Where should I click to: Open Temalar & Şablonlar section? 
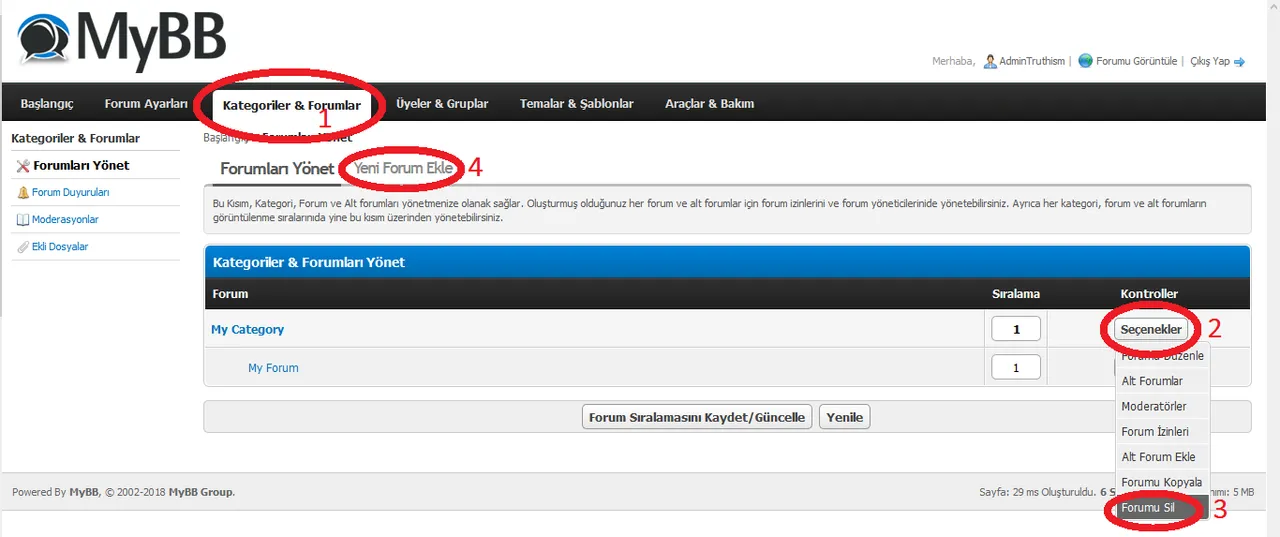pos(576,103)
